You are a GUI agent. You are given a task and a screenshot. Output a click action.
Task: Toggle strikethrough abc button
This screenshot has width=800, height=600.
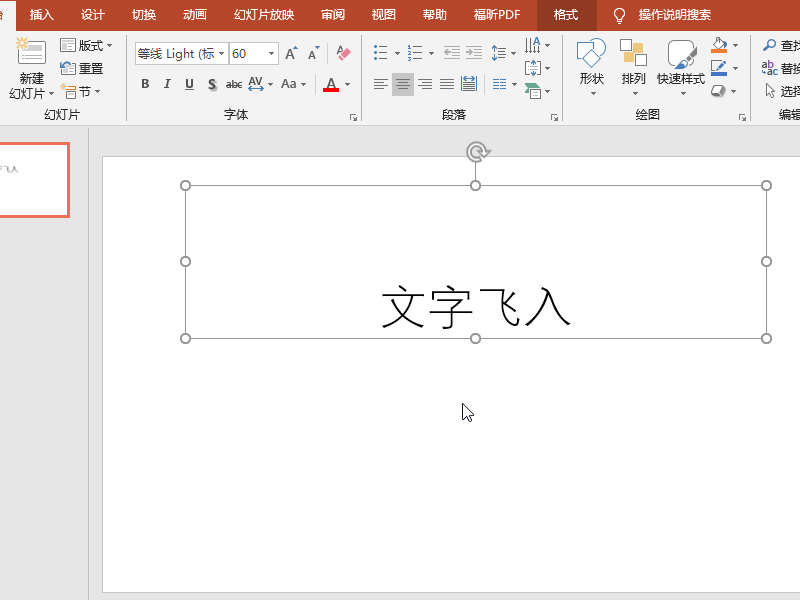pyautogui.click(x=234, y=84)
